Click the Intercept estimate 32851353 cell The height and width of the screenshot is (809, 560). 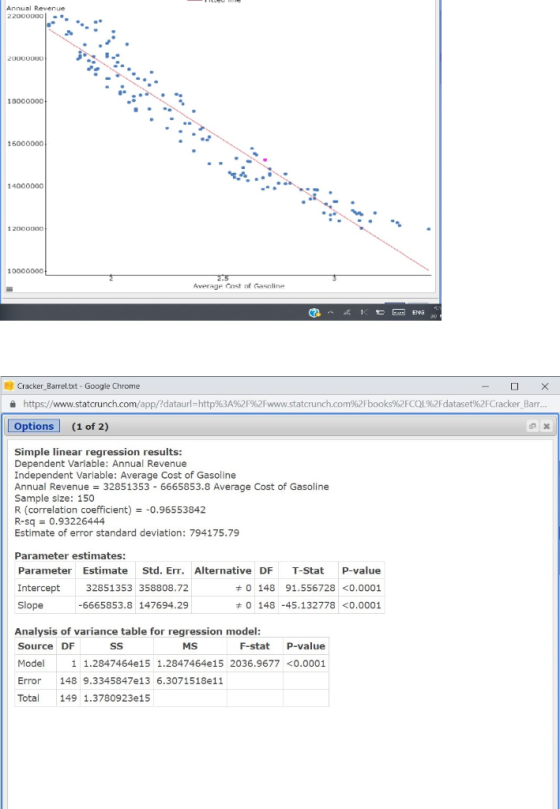105,588
